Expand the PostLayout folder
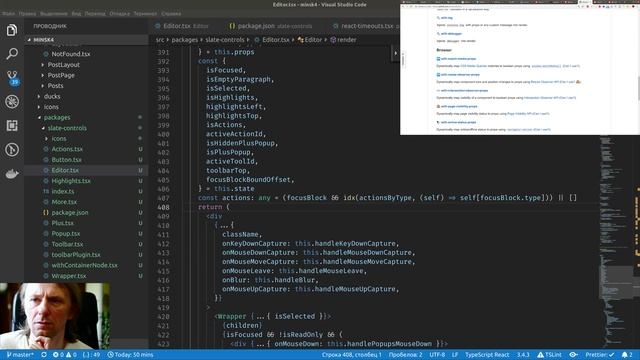The width and height of the screenshot is (640, 360). (64, 64)
